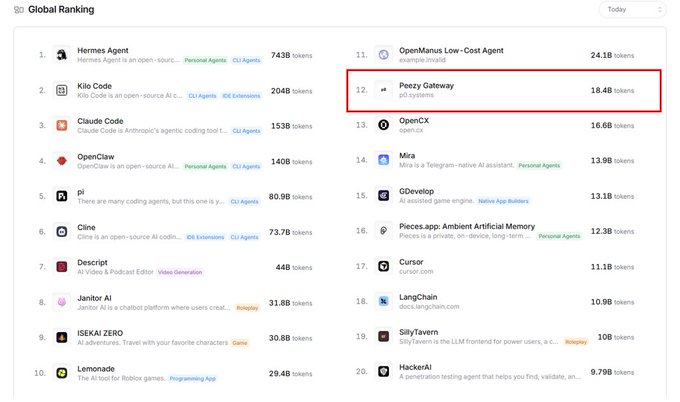Click the p0.systems subtitle
Screen dimensions: 680x402
(x=416, y=95)
